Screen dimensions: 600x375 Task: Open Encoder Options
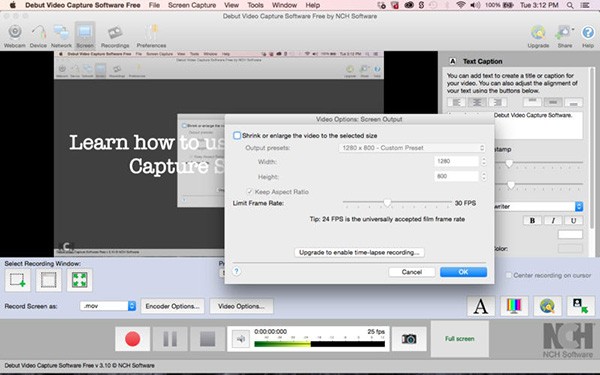pyautogui.click(x=172, y=306)
